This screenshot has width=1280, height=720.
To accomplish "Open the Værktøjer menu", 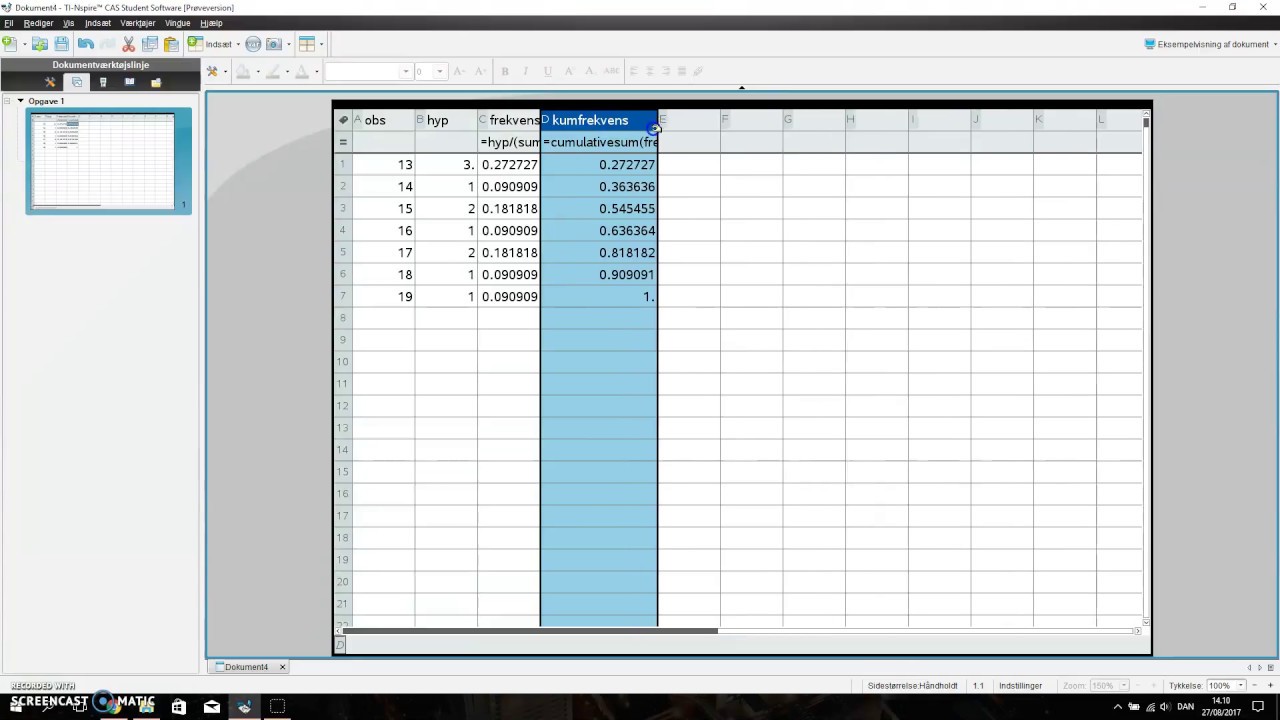I will coord(138,23).
